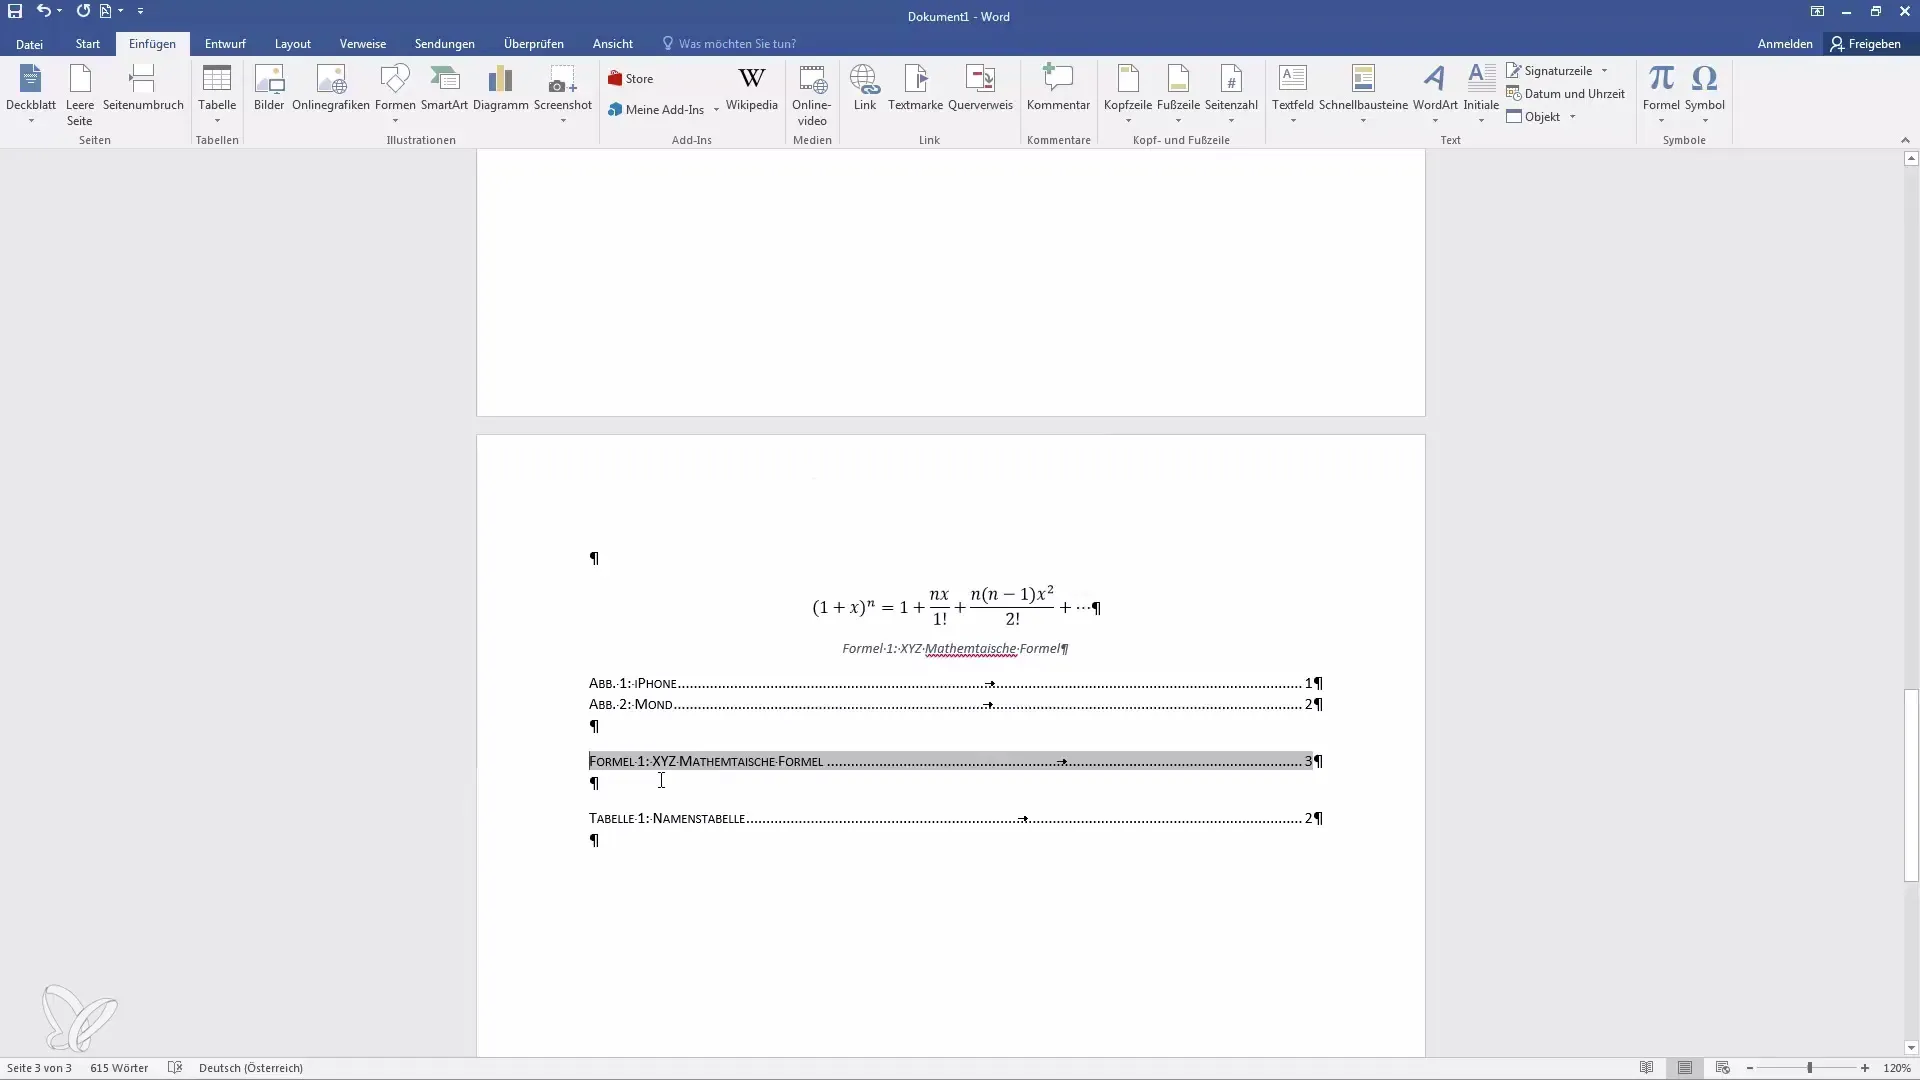
Task: Switch to Lesemodus view in status bar
Action: [x=1647, y=1068]
